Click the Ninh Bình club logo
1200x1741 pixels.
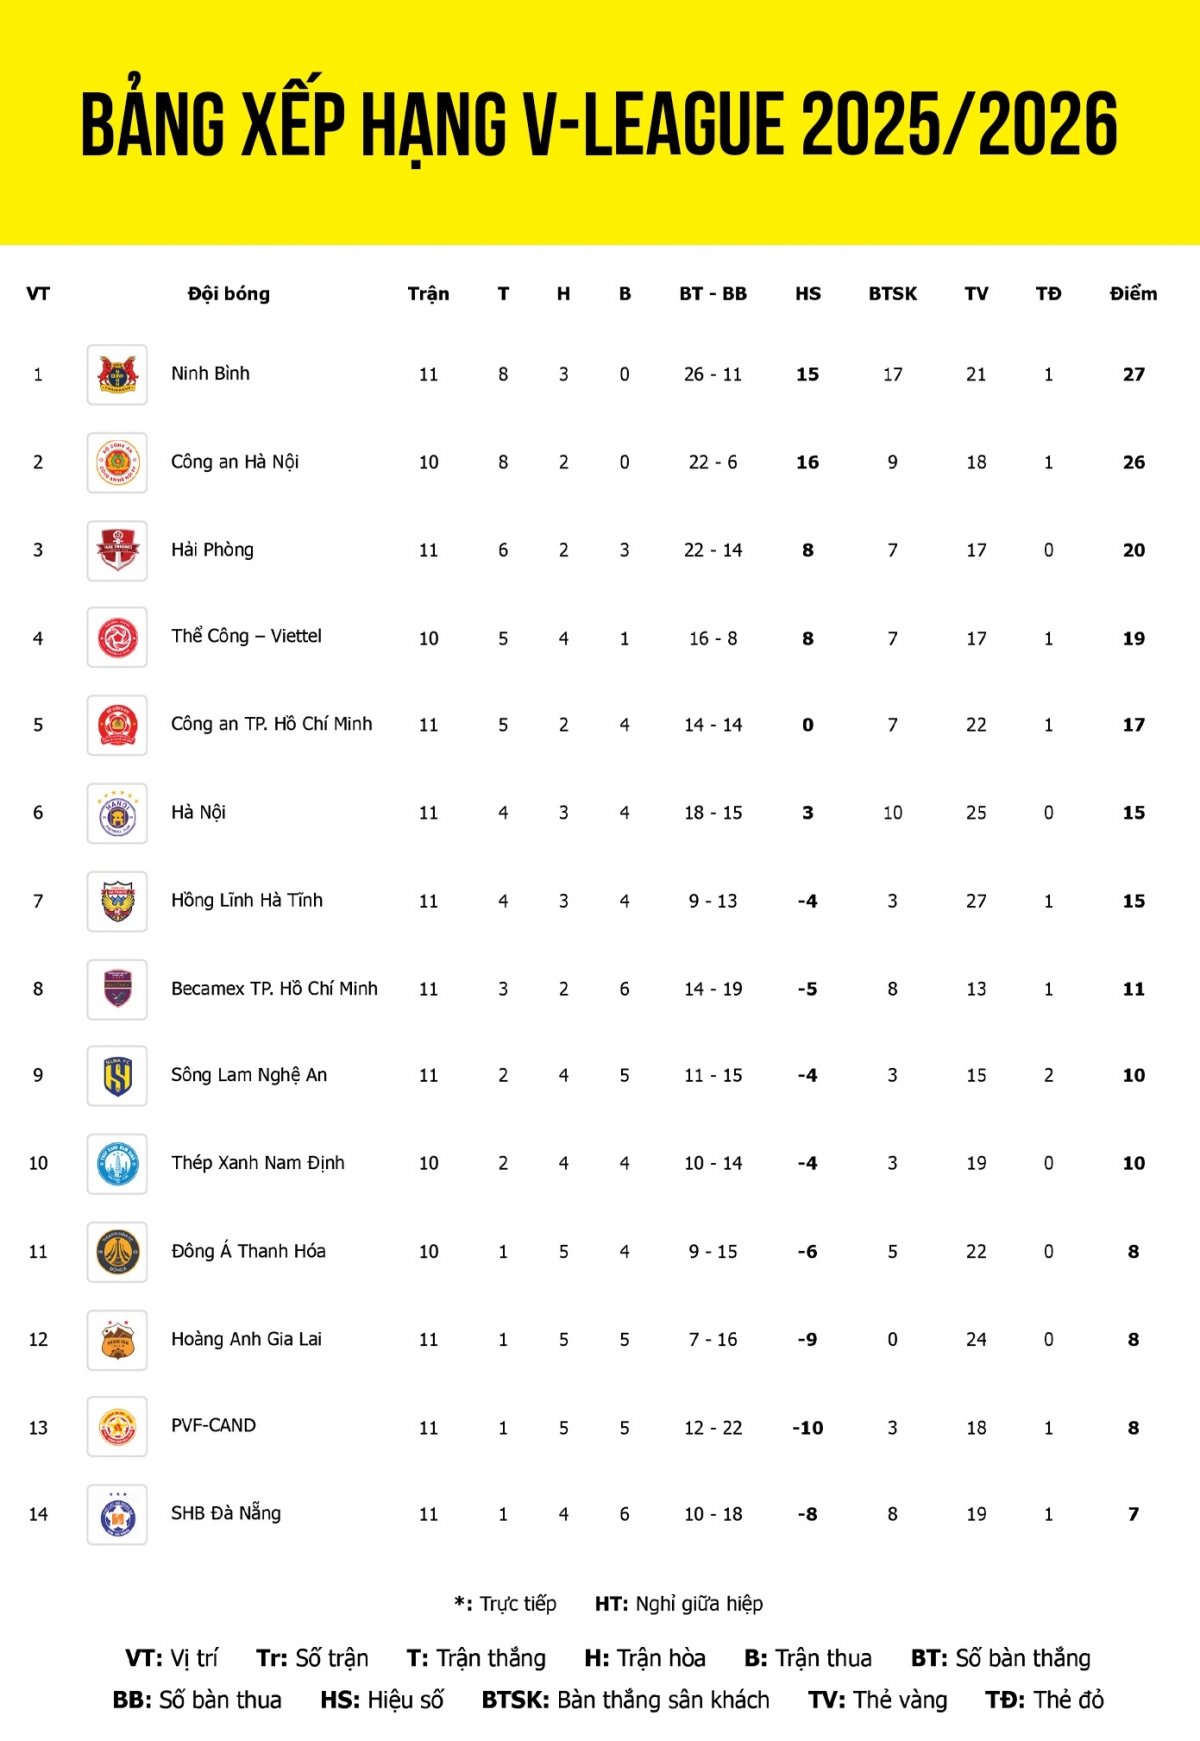(x=117, y=375)
